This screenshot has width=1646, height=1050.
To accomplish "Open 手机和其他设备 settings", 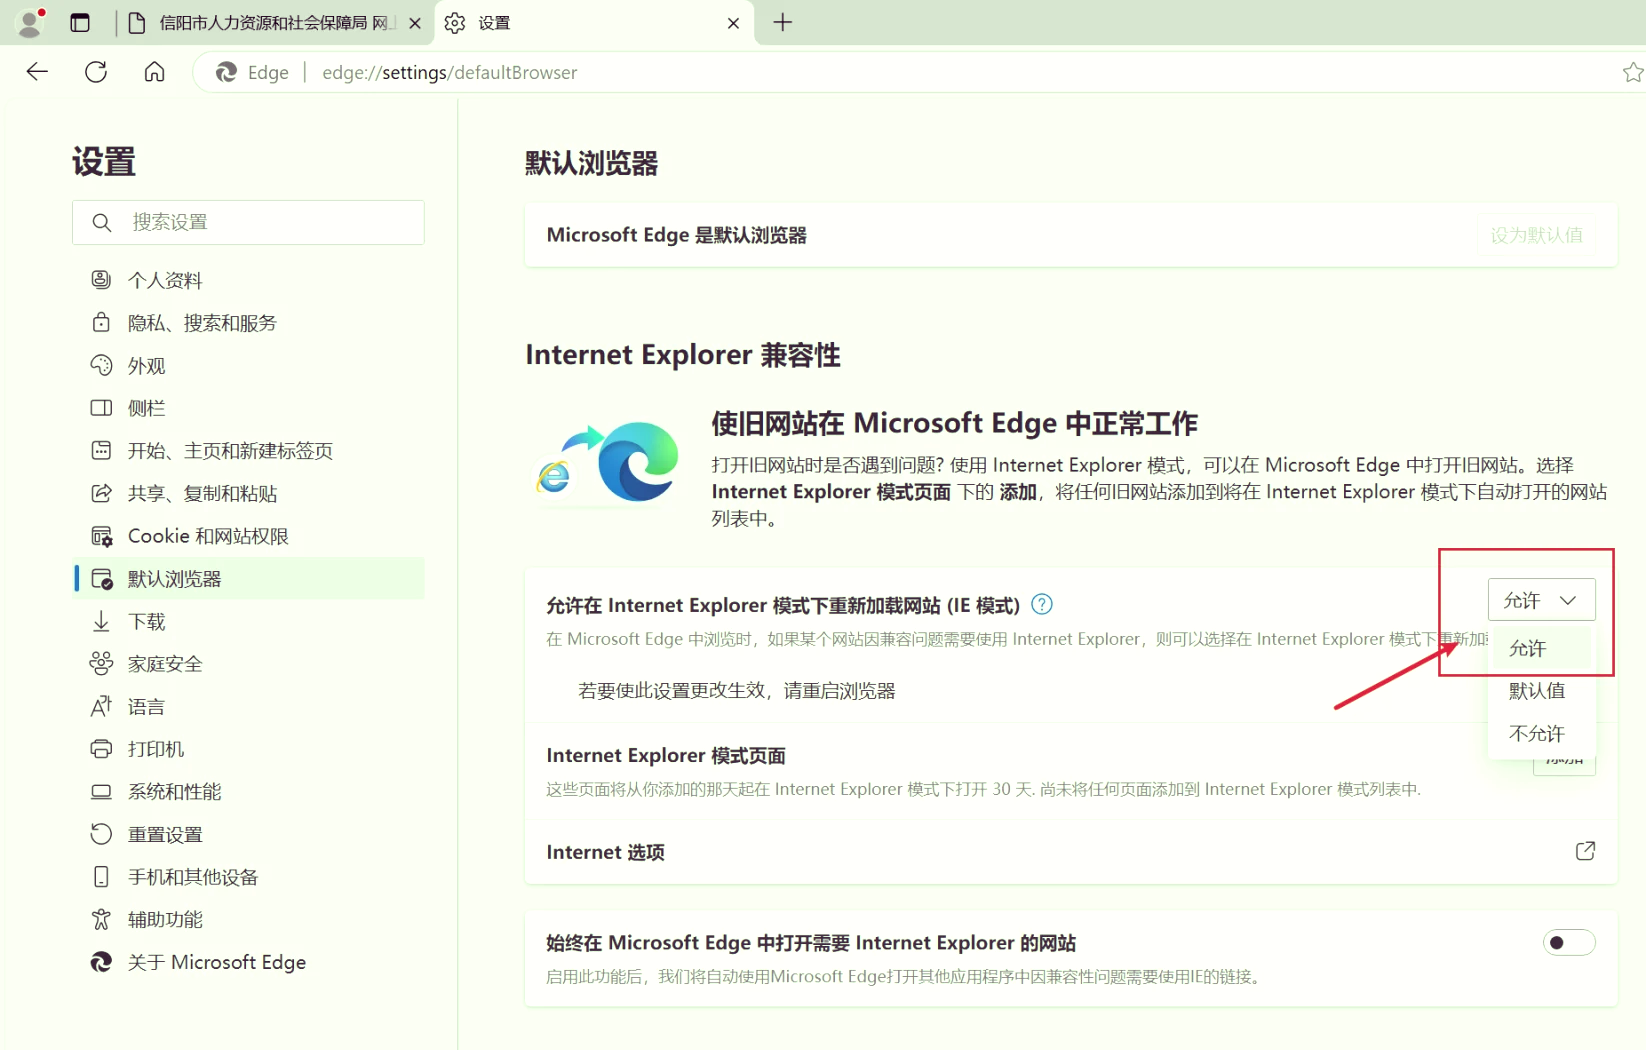I will pyautogui.click(x=249, y=877).
